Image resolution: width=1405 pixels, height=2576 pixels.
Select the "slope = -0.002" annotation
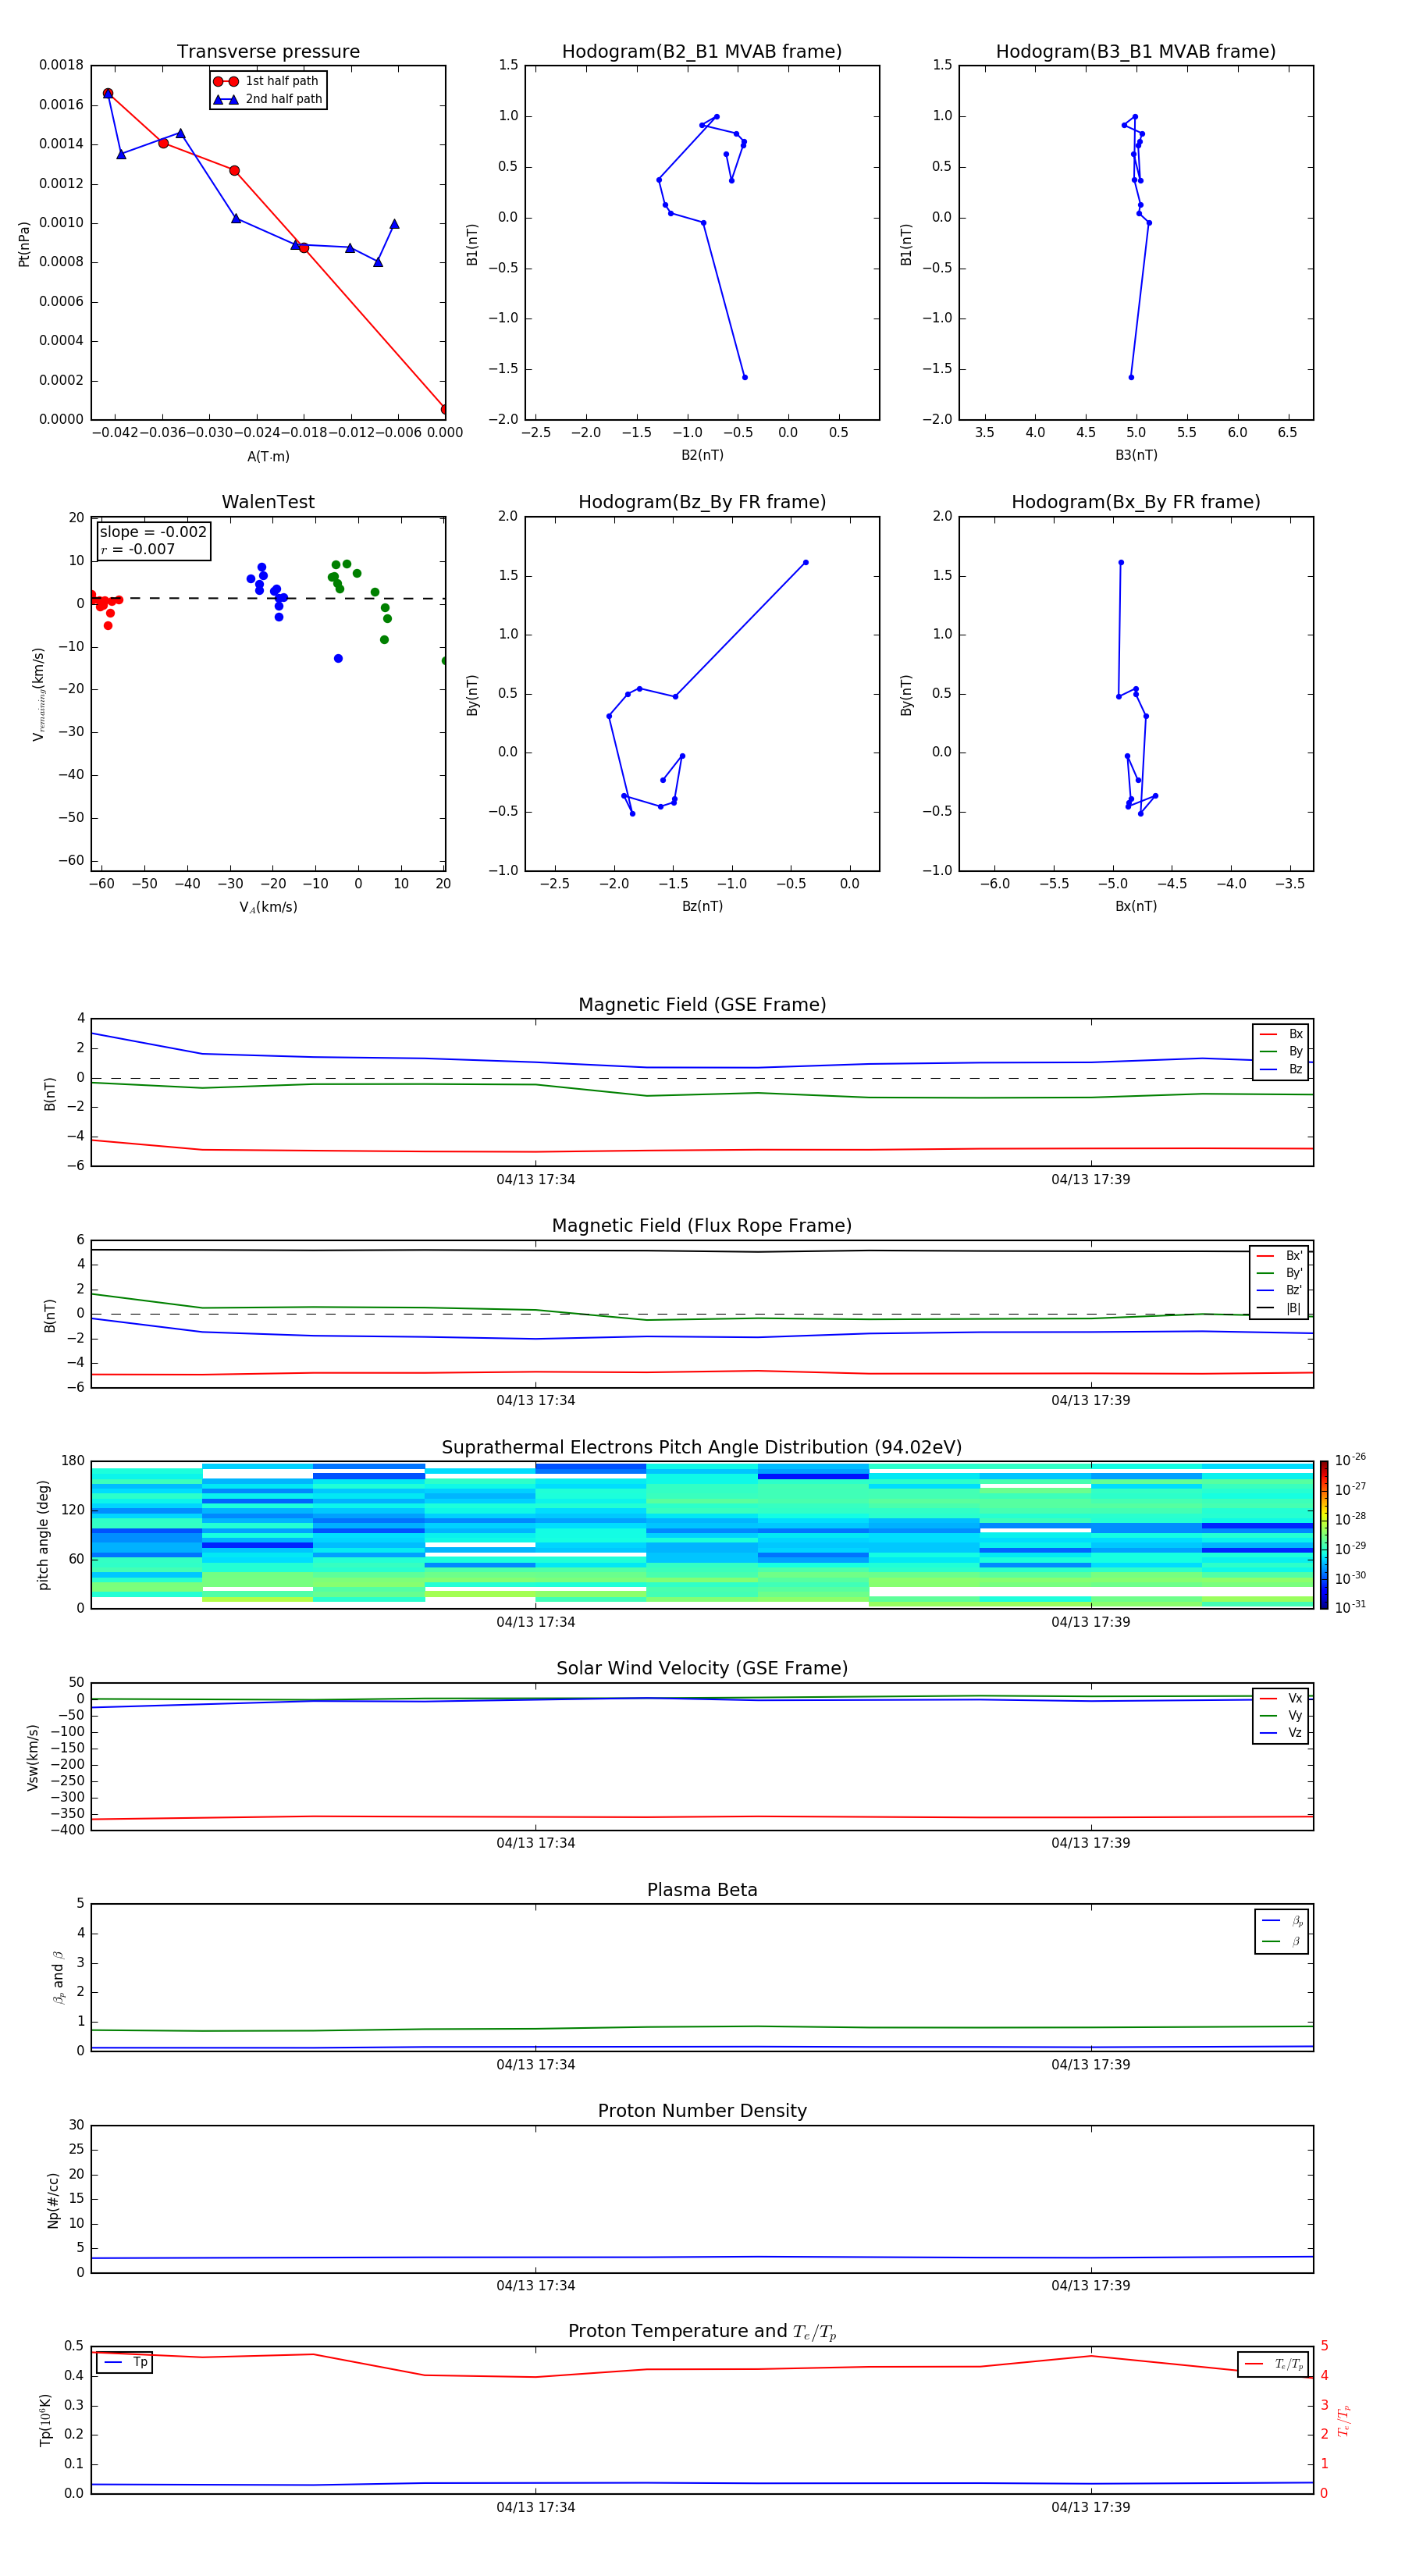point(153,532)
